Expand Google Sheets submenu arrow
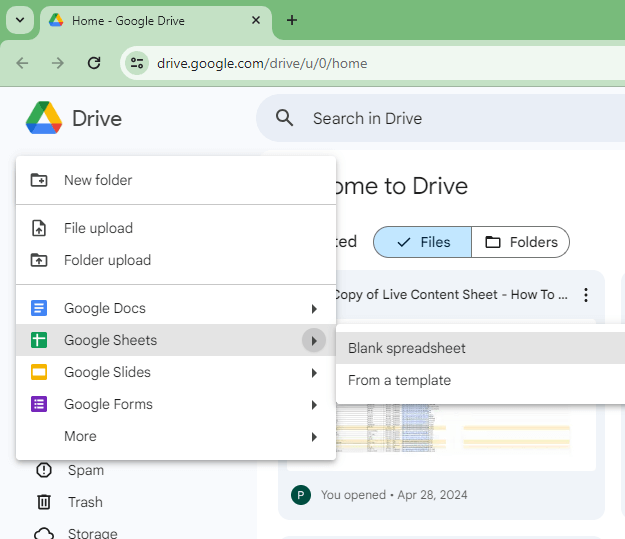Screen dimensions: 625x539 (x=314, y=340)
